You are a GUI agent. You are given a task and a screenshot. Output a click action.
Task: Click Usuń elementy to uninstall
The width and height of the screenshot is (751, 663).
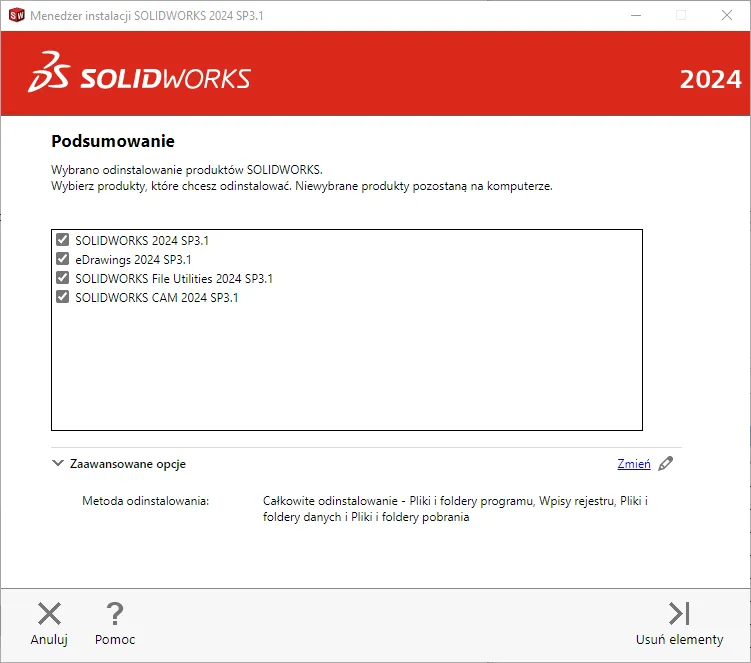click(679, 624)
